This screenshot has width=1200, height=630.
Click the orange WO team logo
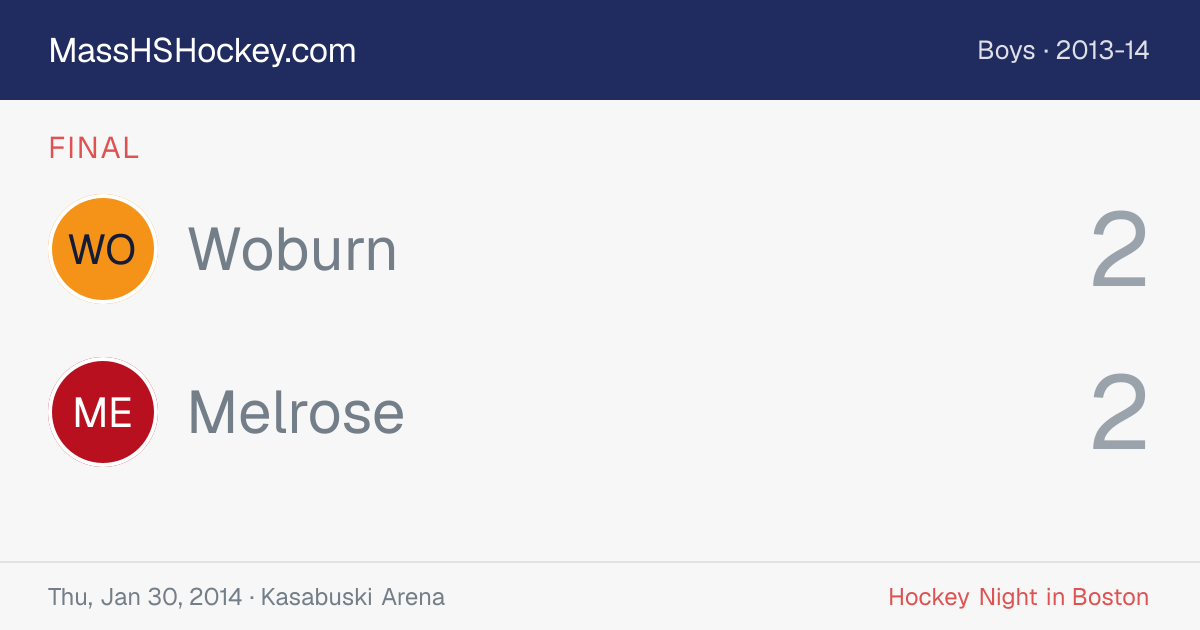click(103, 249)
